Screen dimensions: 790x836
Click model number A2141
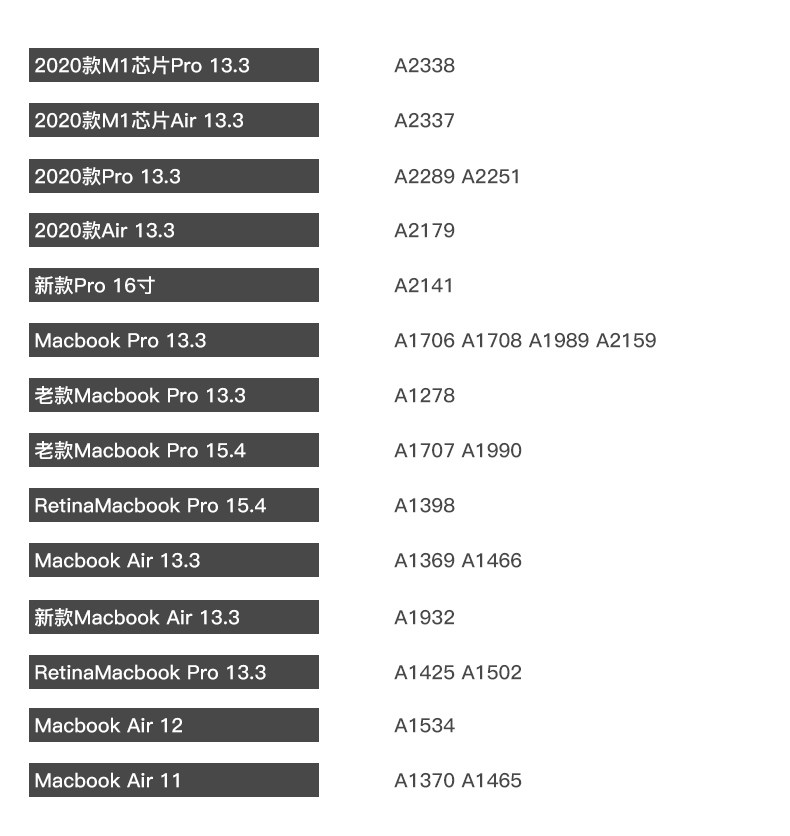(x=424, y=286)
